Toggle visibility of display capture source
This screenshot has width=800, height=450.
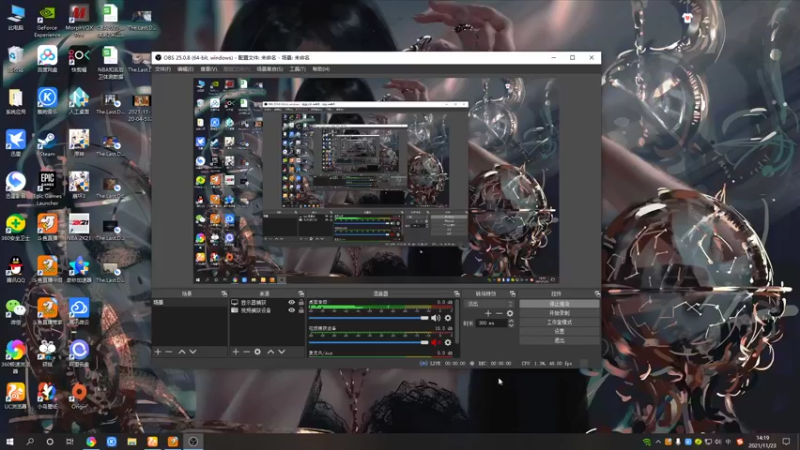[291, 303]
